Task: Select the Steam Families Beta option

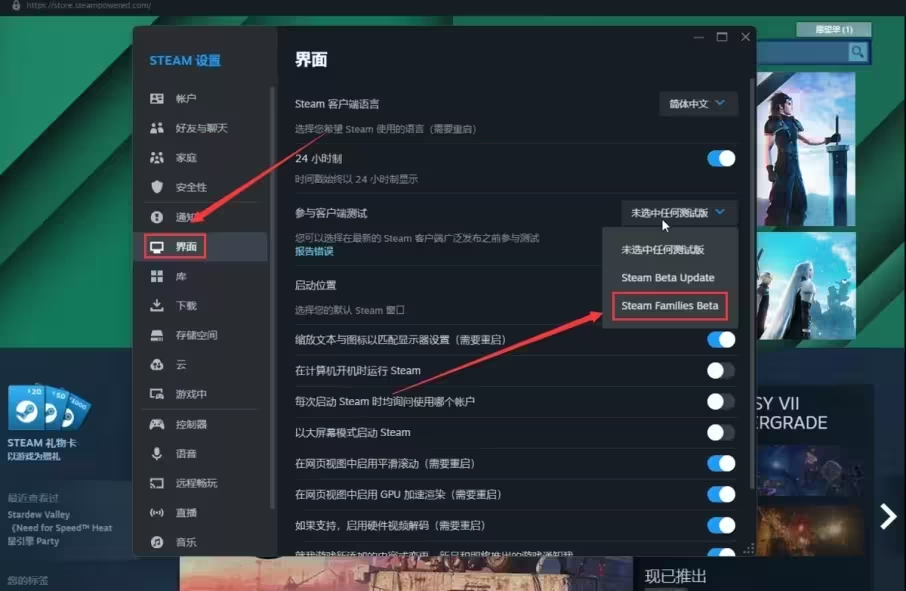Action: (670, 306)
